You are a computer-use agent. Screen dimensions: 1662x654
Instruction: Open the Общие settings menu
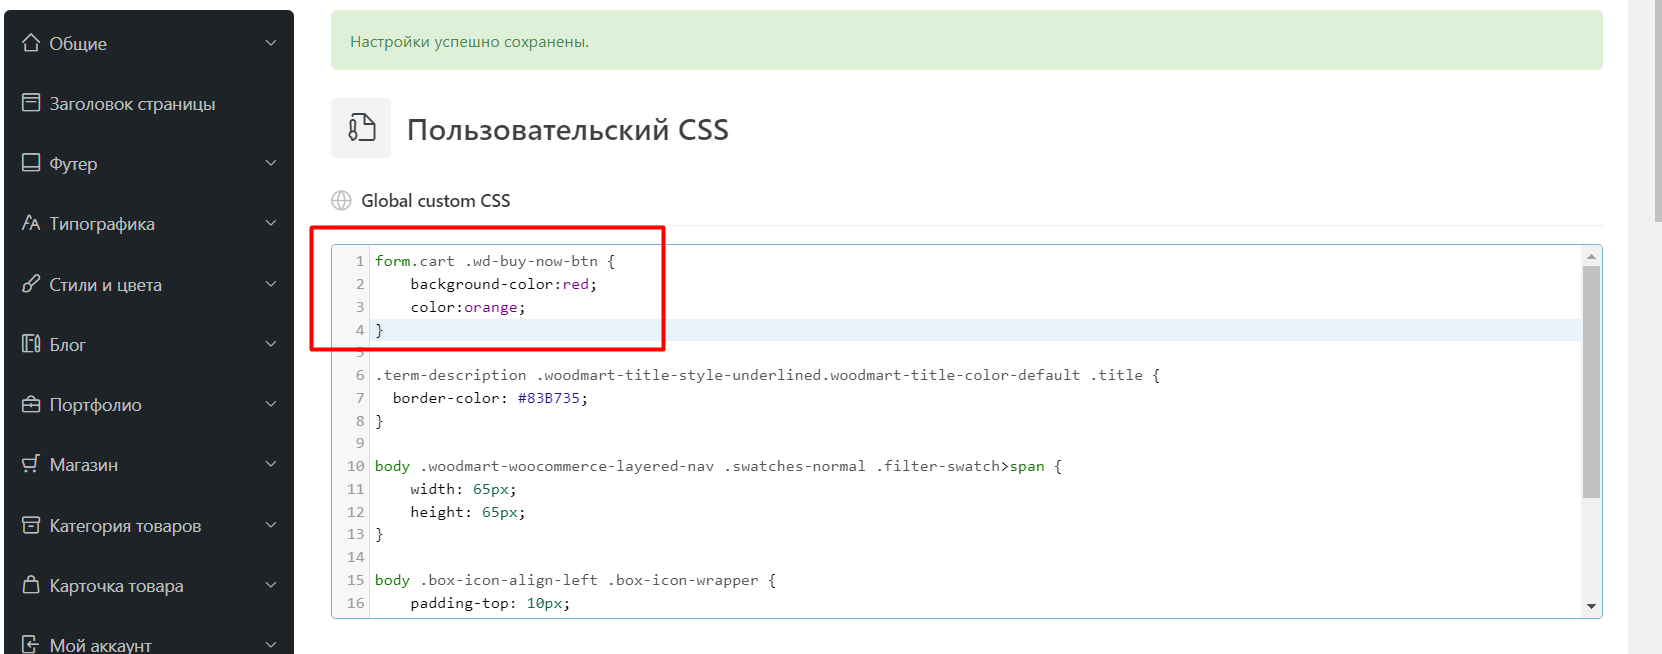(149, 43)
